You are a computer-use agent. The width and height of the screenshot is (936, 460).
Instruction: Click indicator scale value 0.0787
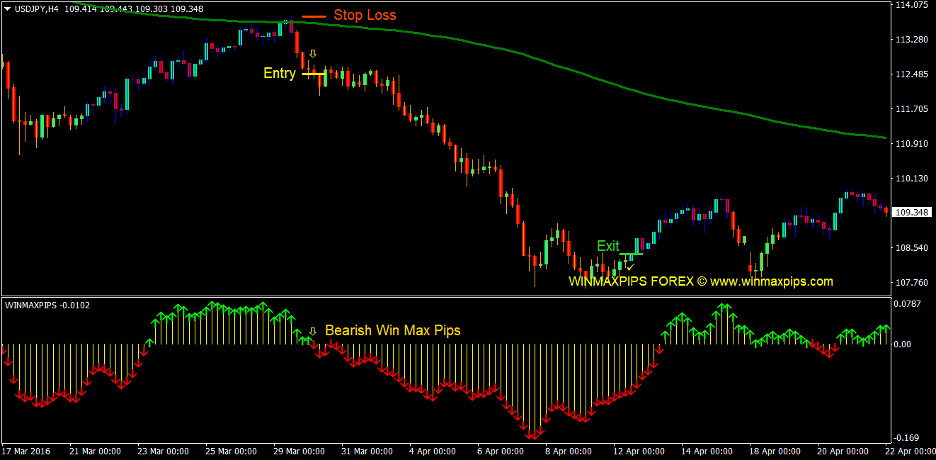click(909, 303)
